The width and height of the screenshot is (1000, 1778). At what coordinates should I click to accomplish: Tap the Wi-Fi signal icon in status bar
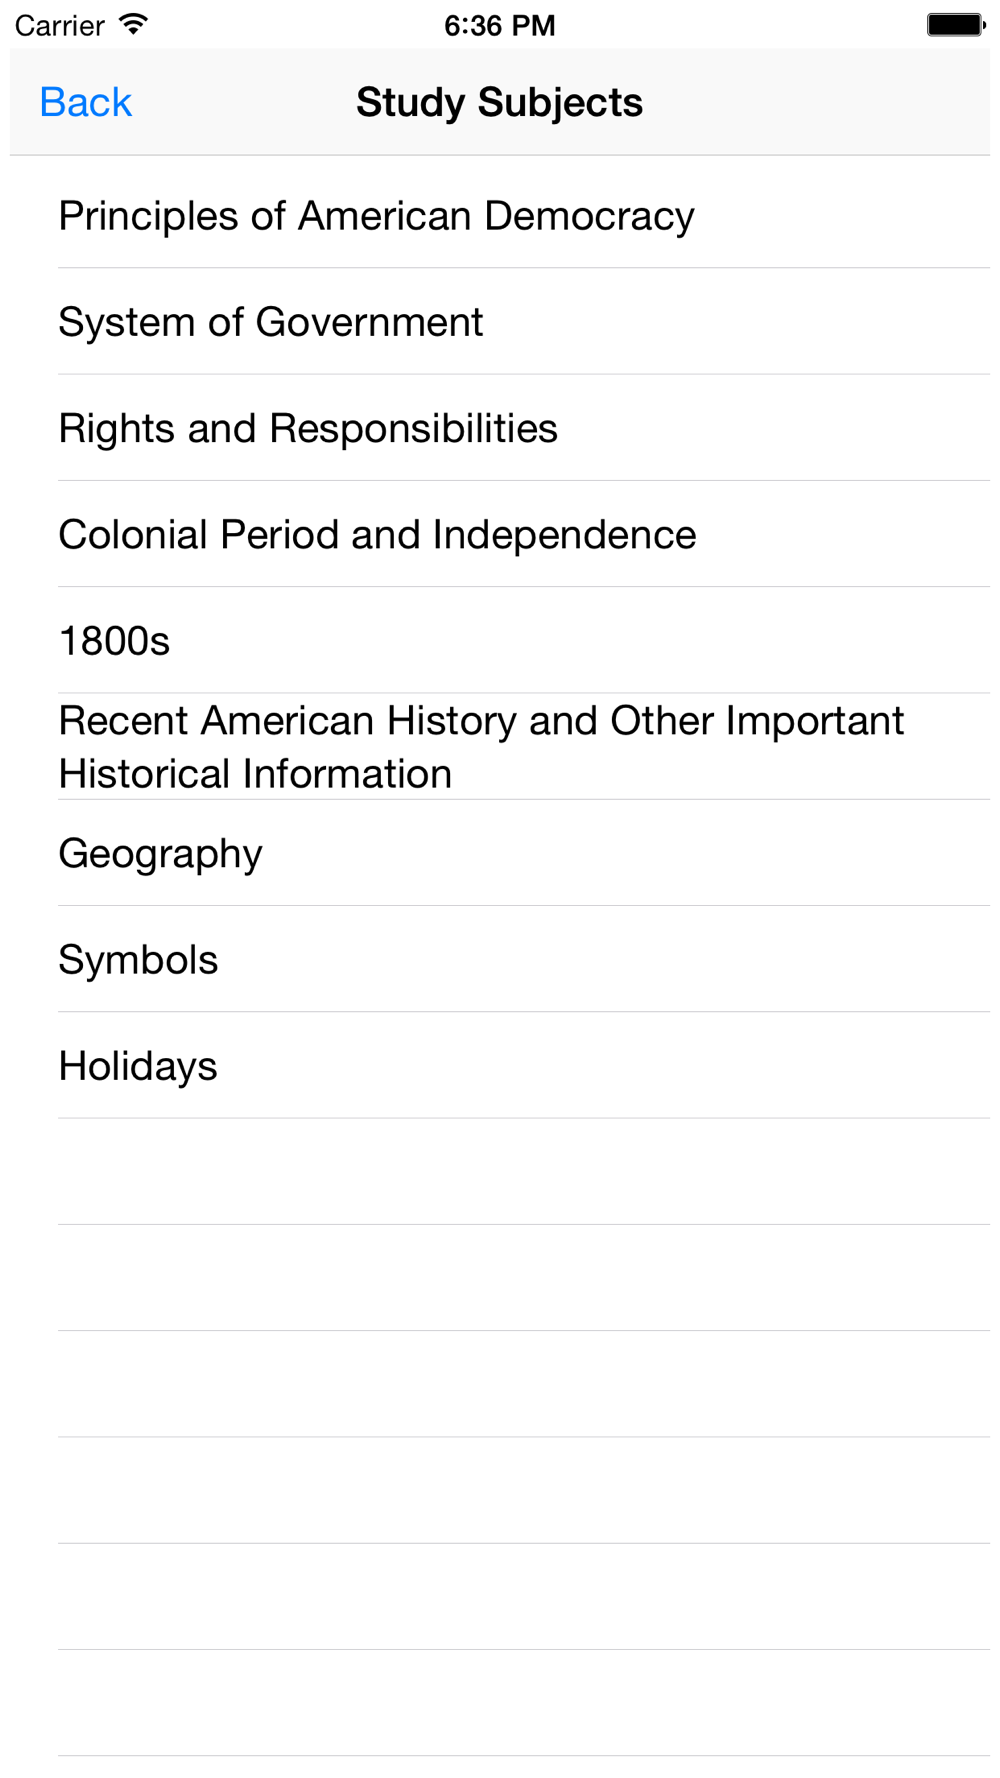point(133,24)
